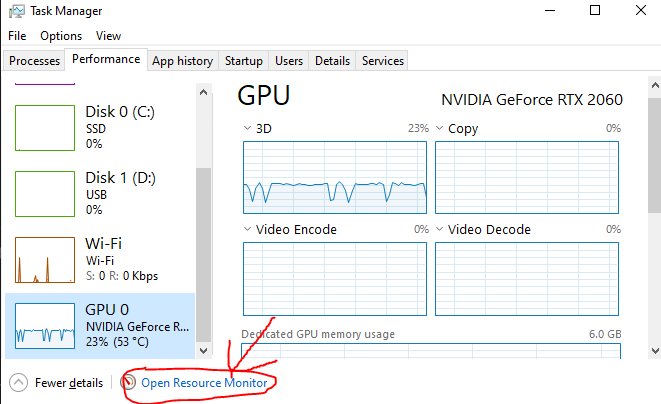Select the Wi-Fi graph thumbnail
The width and height of the screenshot is (661, 404).
[x=45, y=259]
